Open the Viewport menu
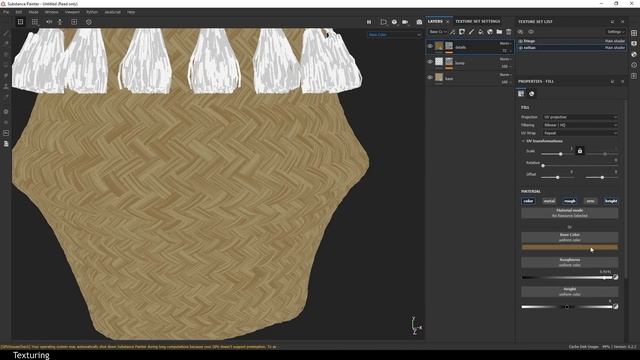The image size is (640, 360). [x=72, y=12]
